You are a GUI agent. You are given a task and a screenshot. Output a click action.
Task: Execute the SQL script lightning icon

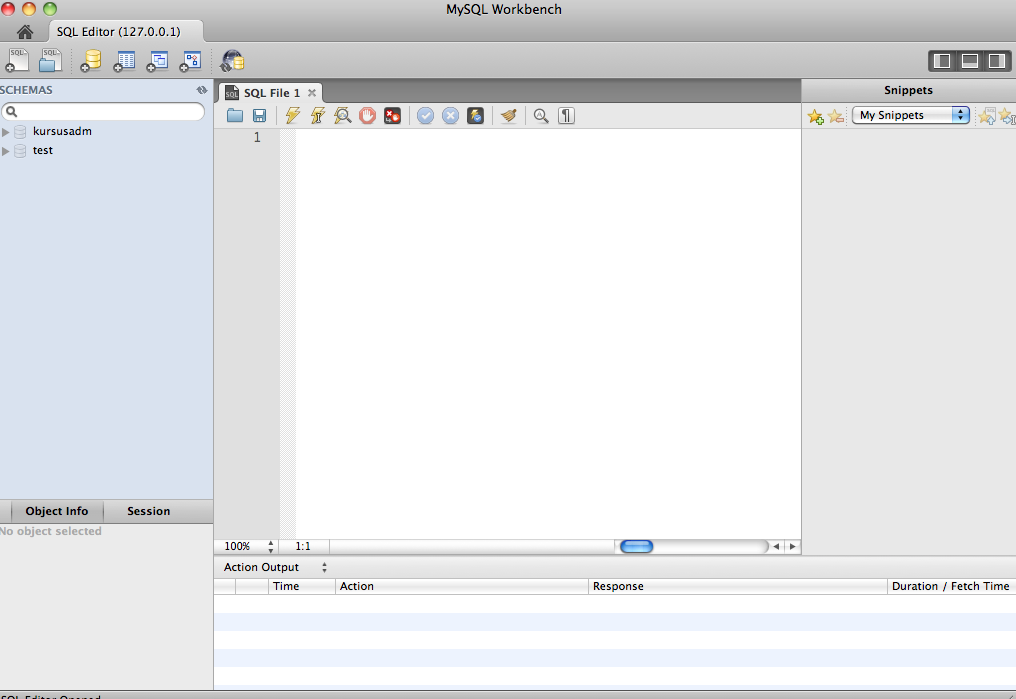coord(292,116)
